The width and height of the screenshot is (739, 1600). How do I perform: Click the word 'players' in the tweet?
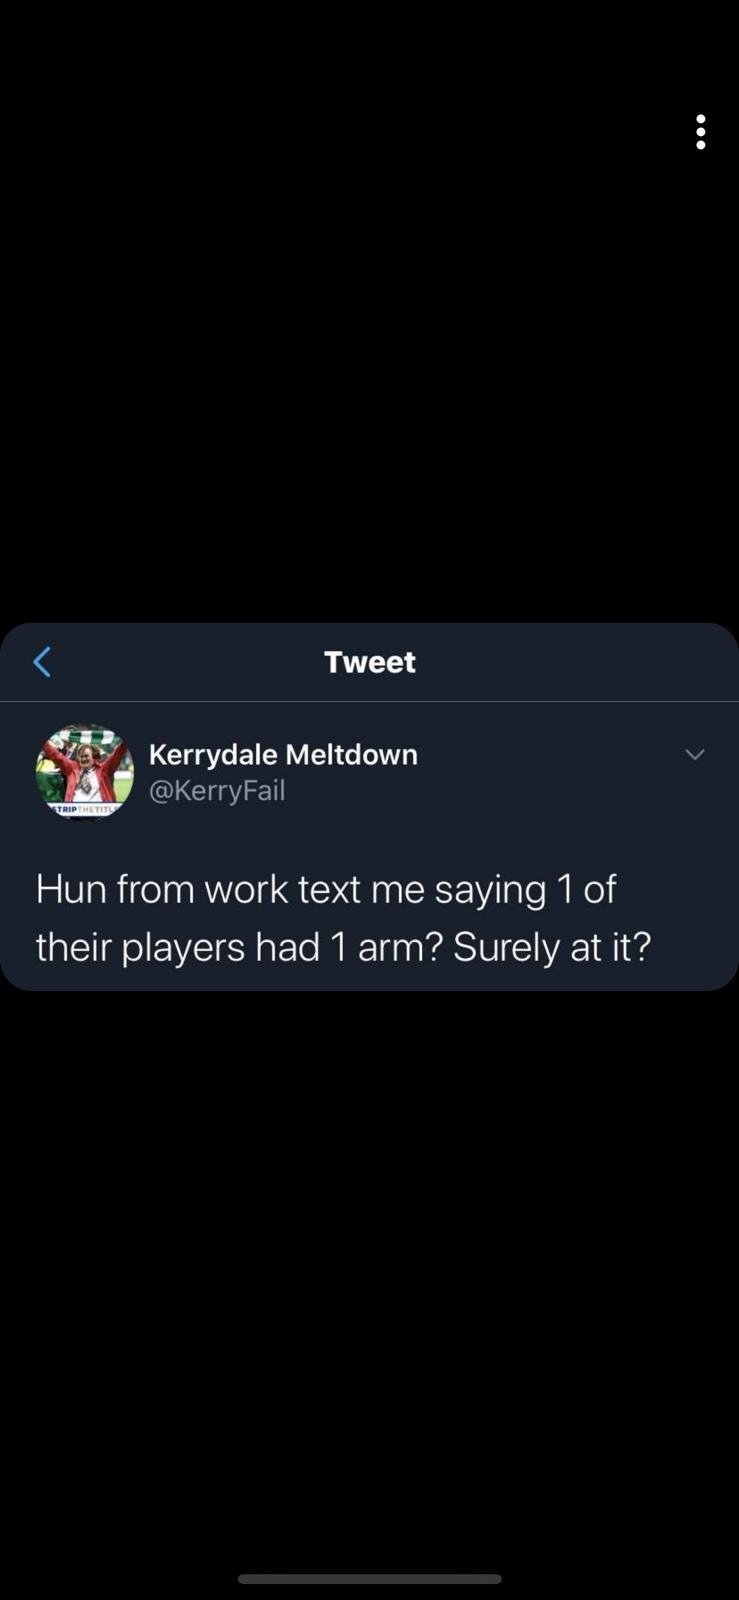pos(183,948)
